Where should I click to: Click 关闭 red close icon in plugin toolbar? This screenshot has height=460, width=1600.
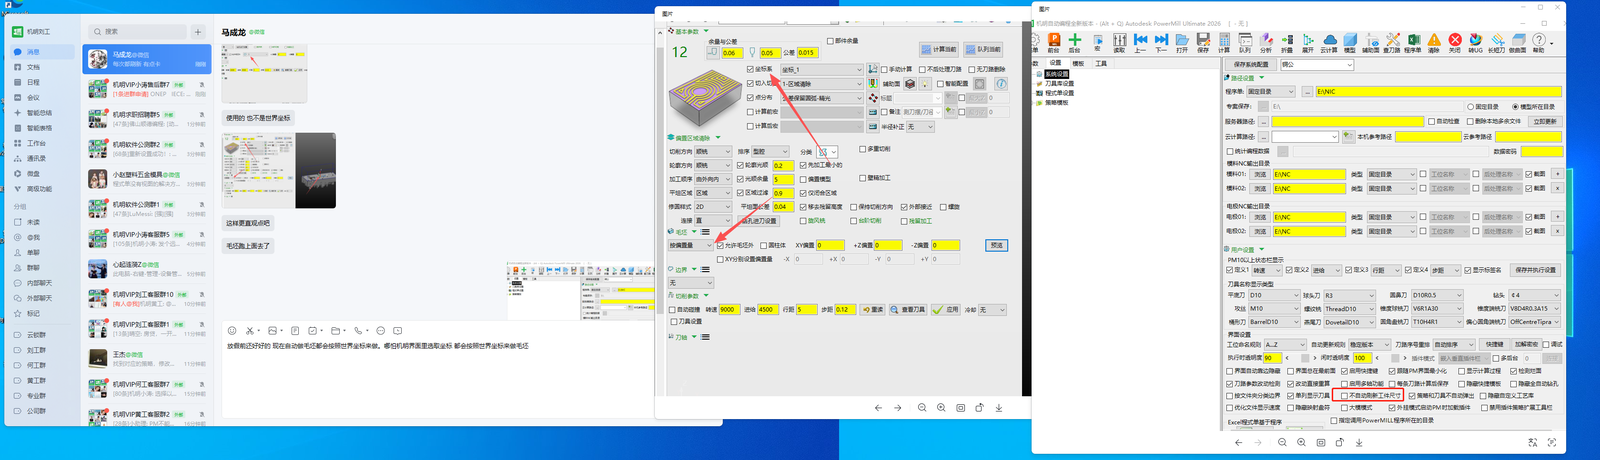point(1455,44)
